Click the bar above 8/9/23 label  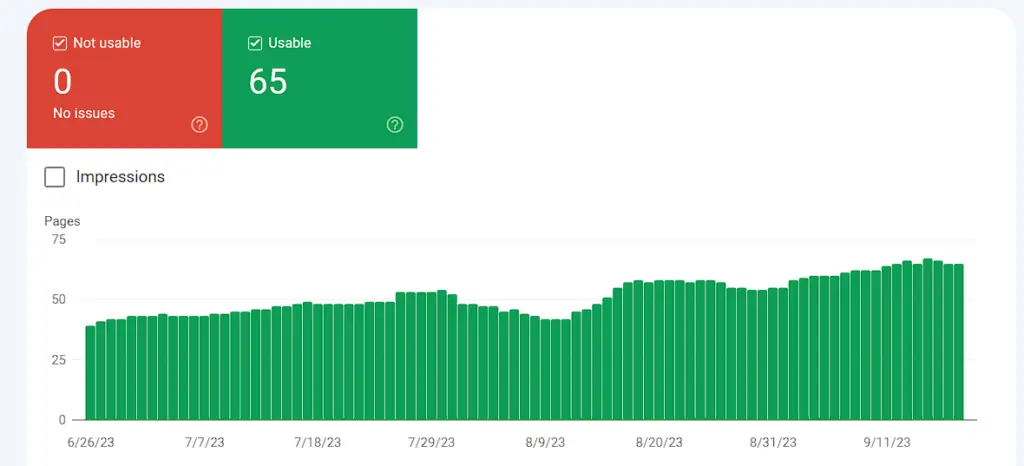point(545,369)
